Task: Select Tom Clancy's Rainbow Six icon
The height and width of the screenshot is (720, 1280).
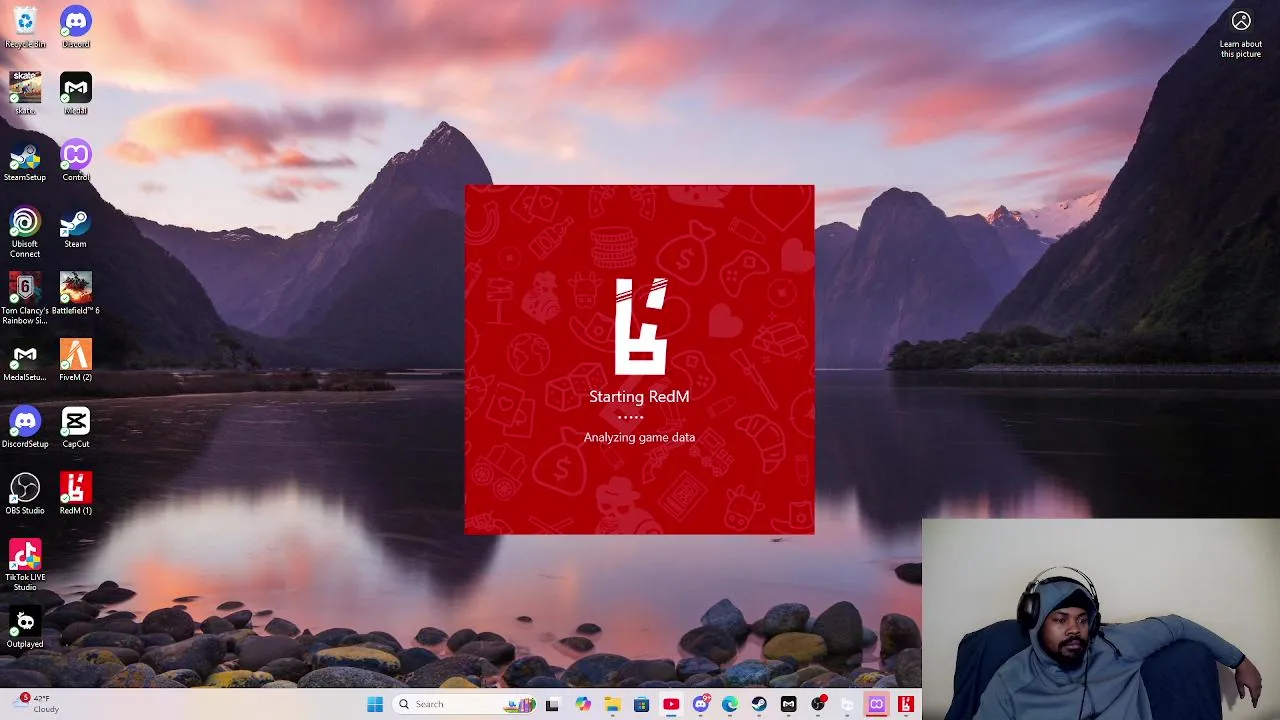Action: click(x=25, y=299)
